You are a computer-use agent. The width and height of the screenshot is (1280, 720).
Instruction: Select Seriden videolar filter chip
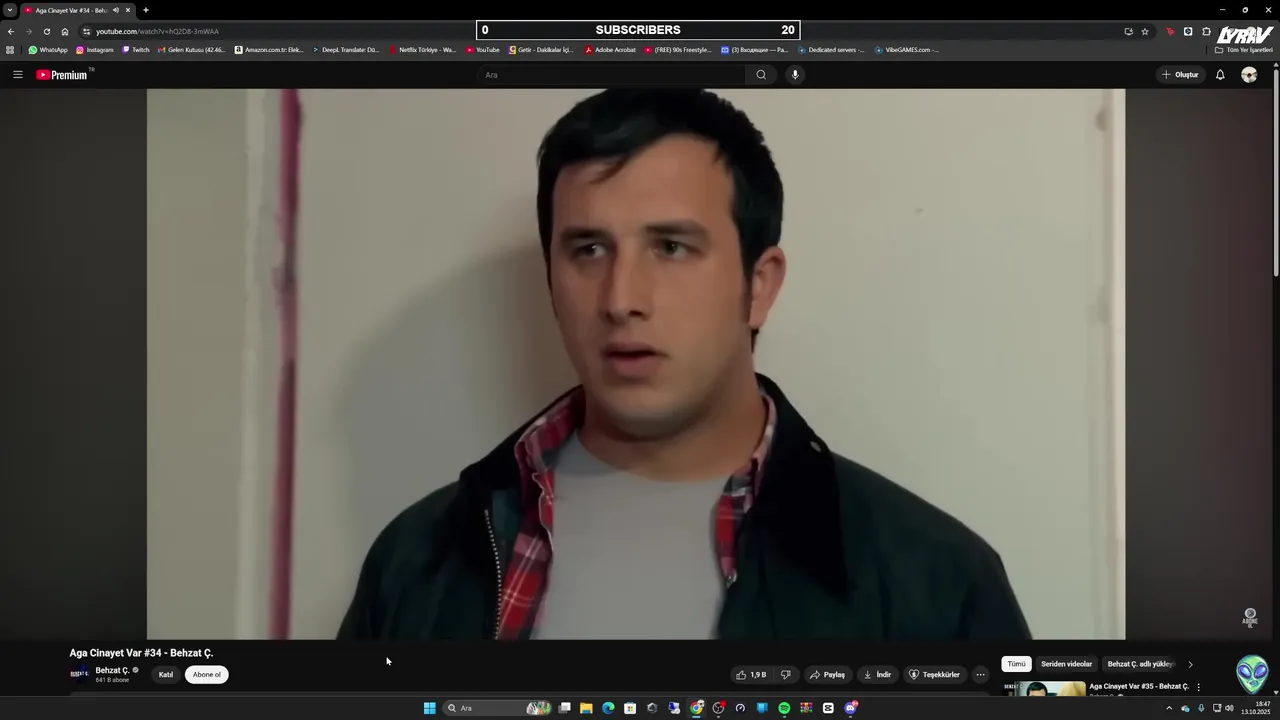[1066, 664]
